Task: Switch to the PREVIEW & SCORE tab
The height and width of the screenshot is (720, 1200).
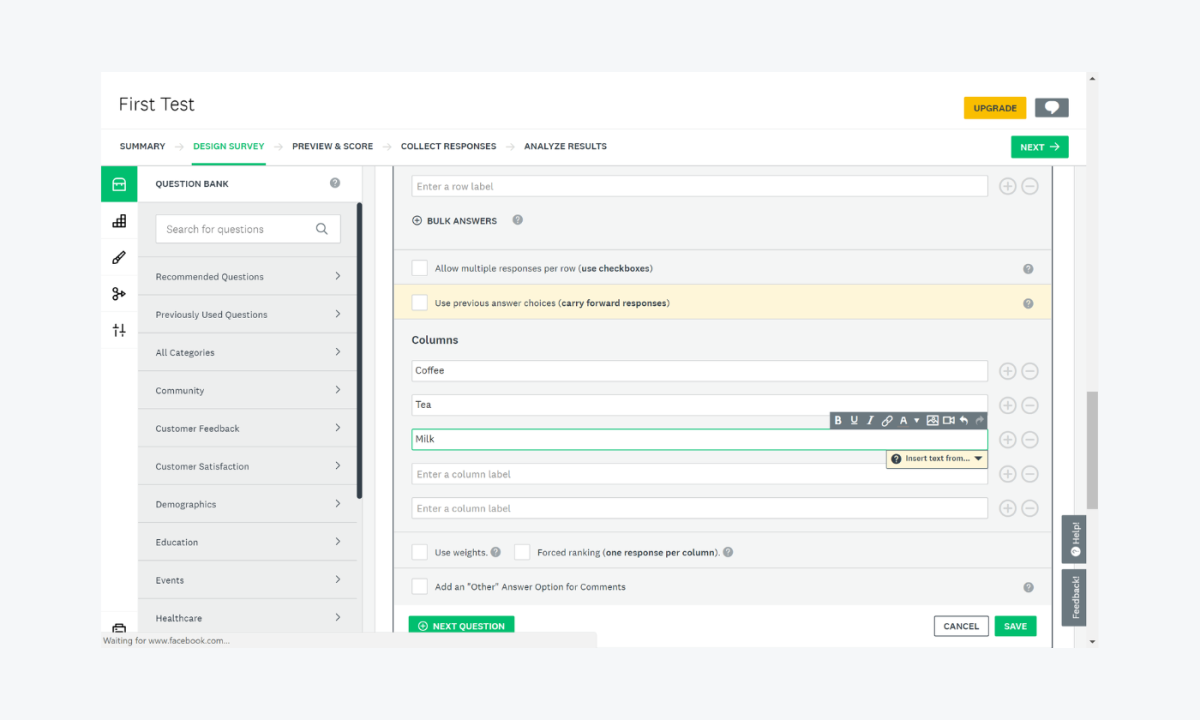Action: click(332, 146)
